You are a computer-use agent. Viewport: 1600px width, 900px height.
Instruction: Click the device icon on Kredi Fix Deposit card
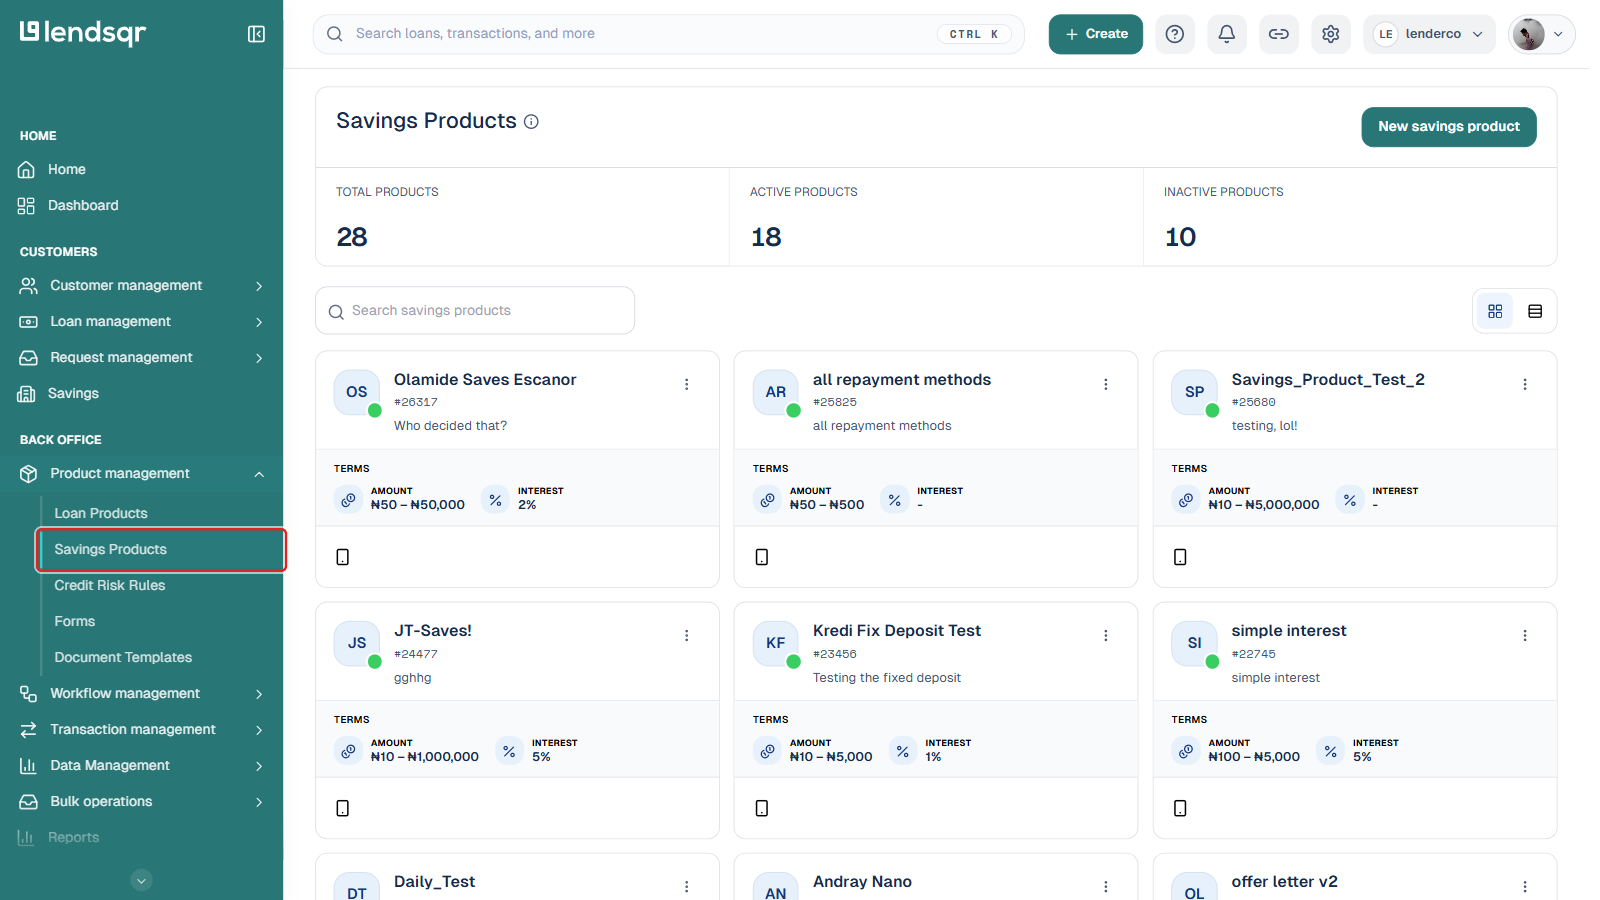[x=762, y=808]
